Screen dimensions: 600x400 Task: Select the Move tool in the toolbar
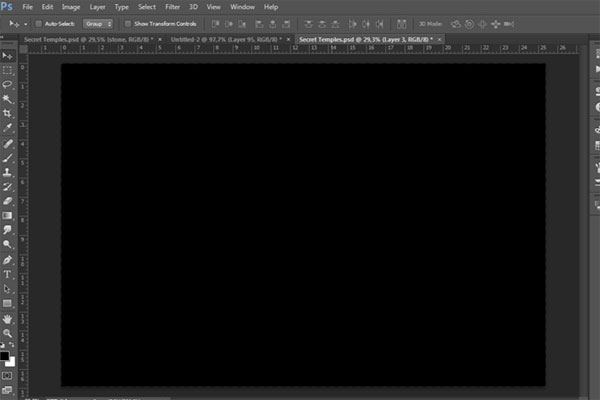8,57
